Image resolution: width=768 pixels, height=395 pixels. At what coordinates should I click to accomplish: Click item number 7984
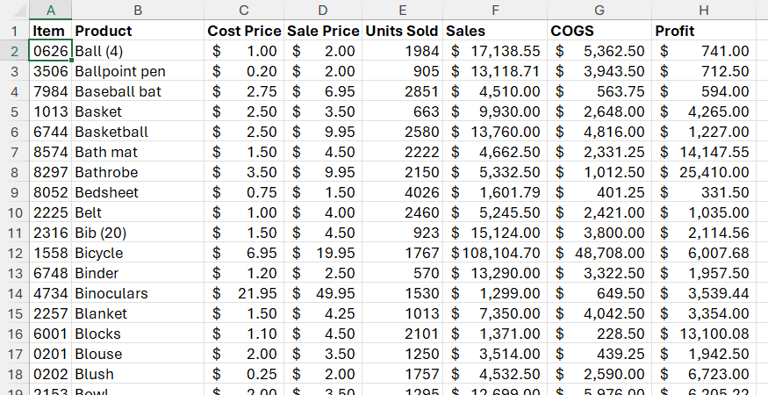point(50,91)
